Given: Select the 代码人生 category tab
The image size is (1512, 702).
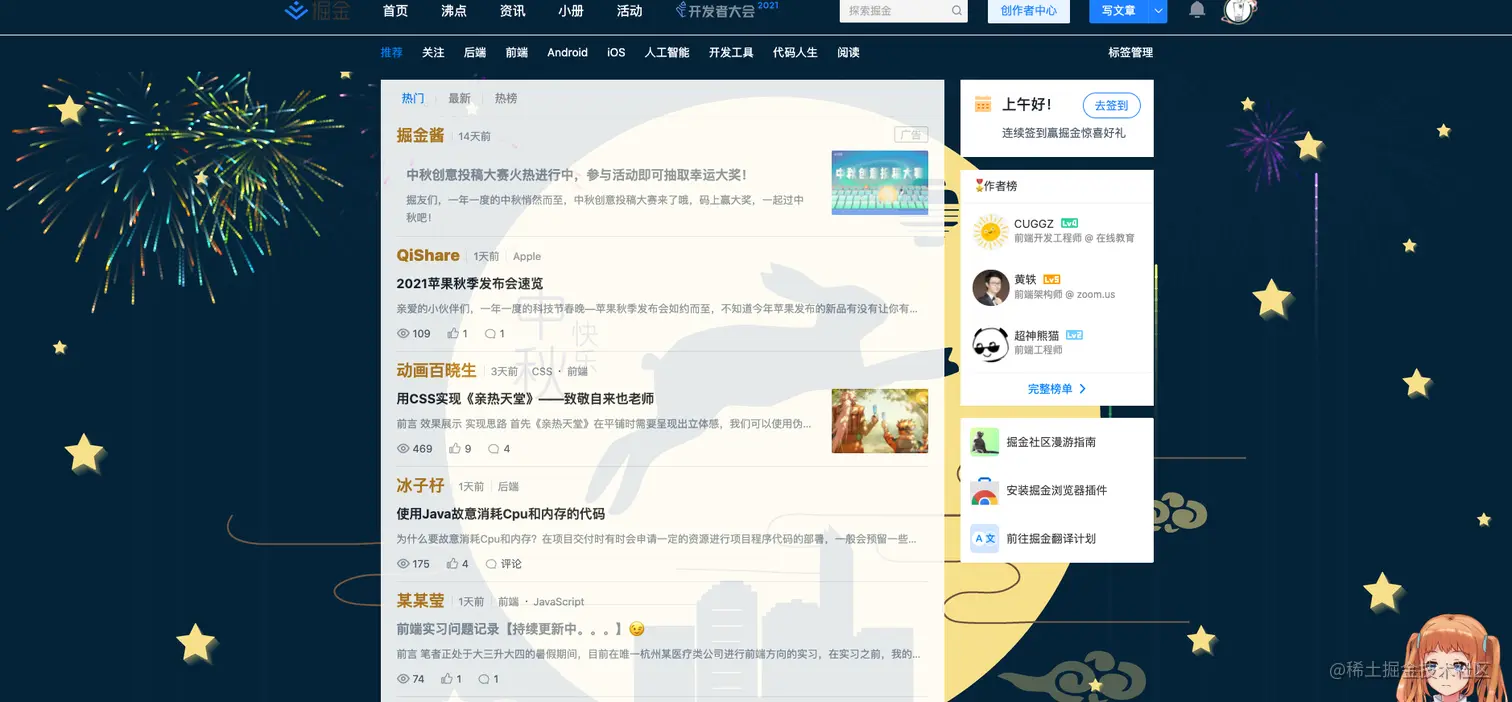Looking at the screenshot, I should pyautogui.click(x=795, y=52).
